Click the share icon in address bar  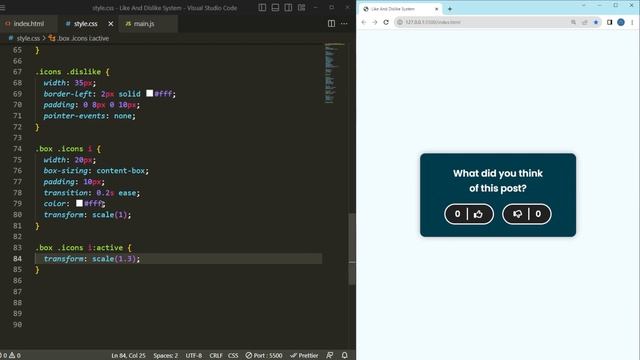pyautogui.click(x=584, y=22)
